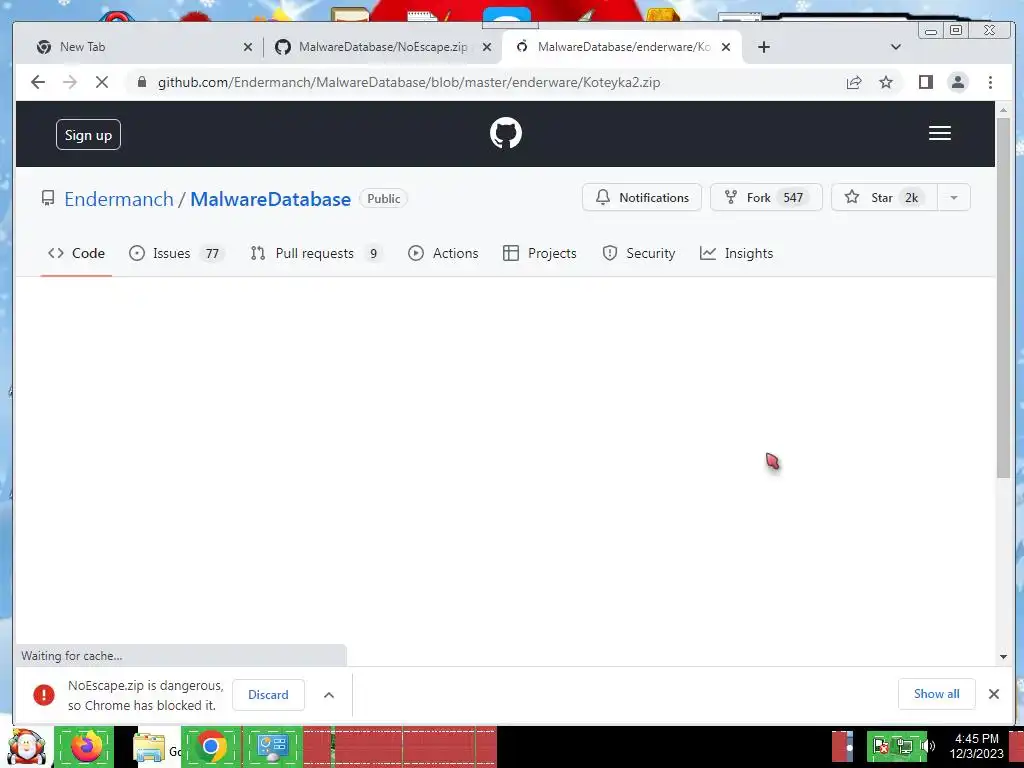Open Firefox from the taskbar
1024x768 pixels.
pyautogui.click(x=86, y=746)
